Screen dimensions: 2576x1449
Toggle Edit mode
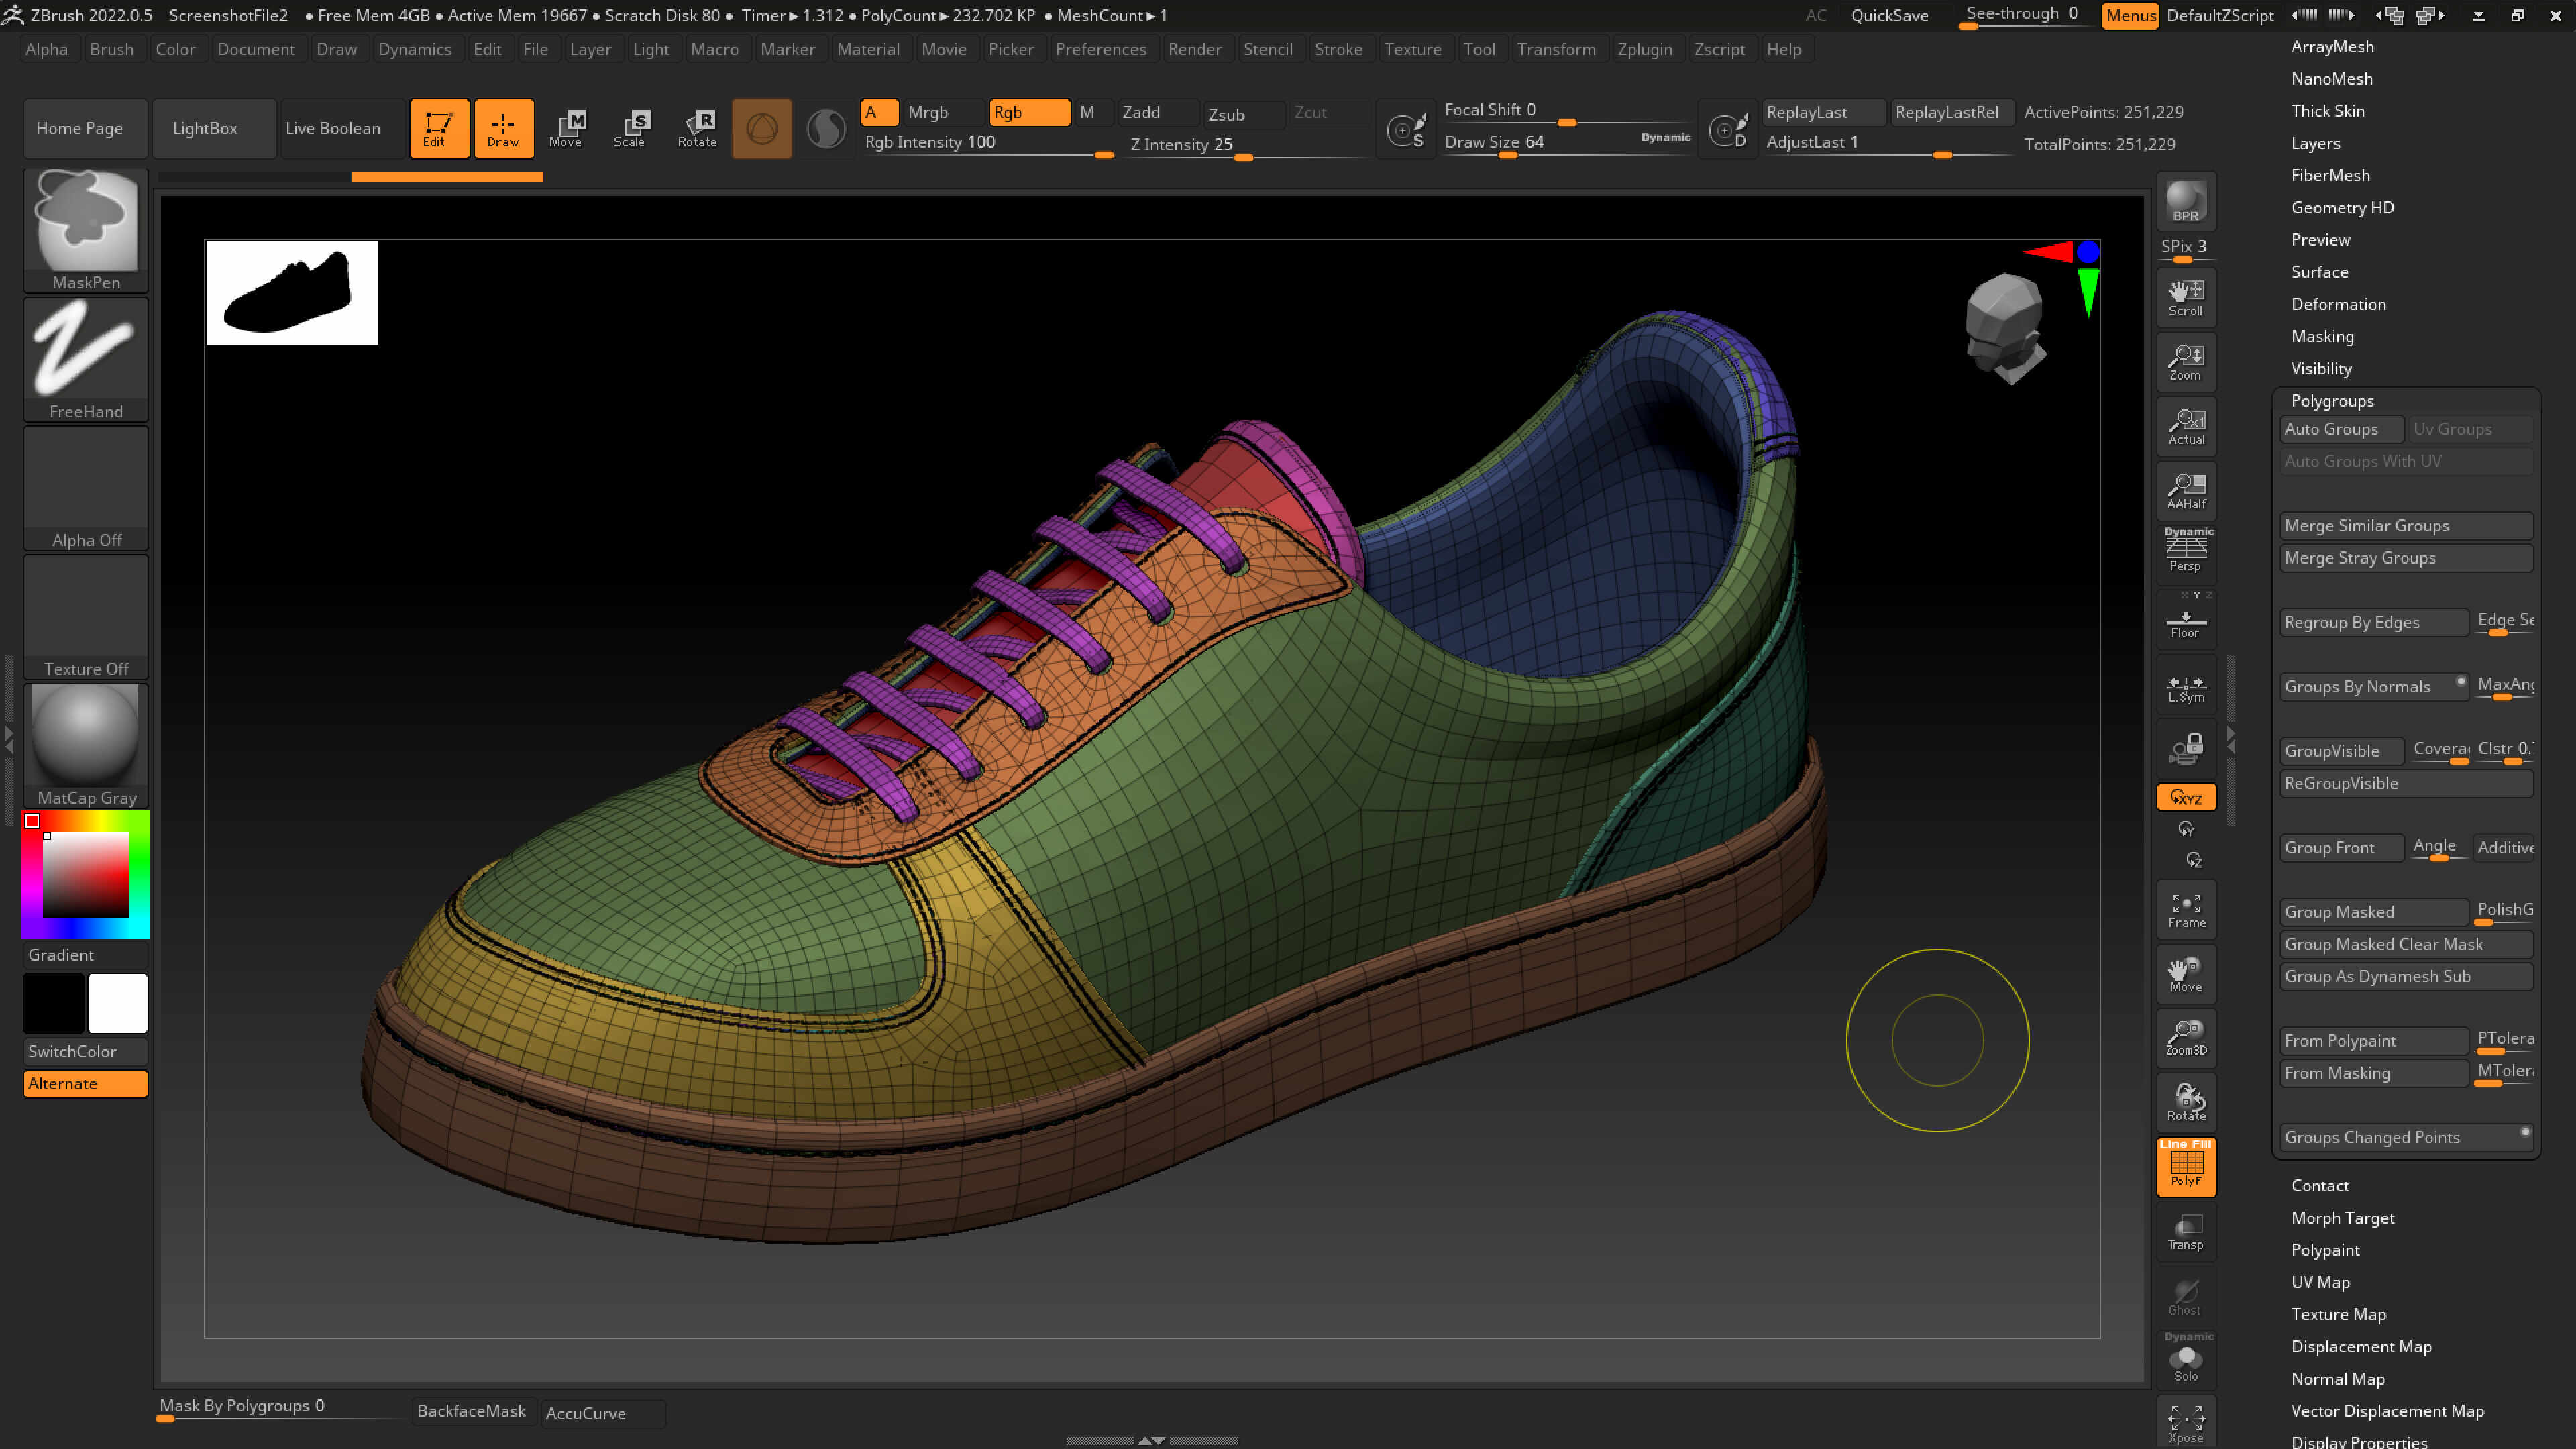coord(439,128)
